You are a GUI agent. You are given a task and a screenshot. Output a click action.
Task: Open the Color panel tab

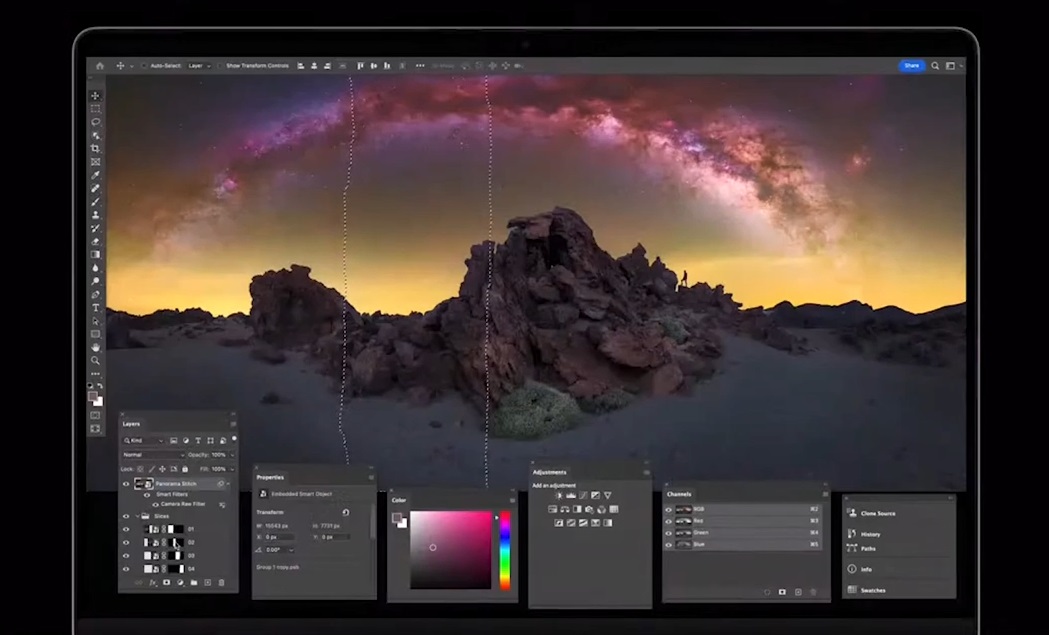399,500
